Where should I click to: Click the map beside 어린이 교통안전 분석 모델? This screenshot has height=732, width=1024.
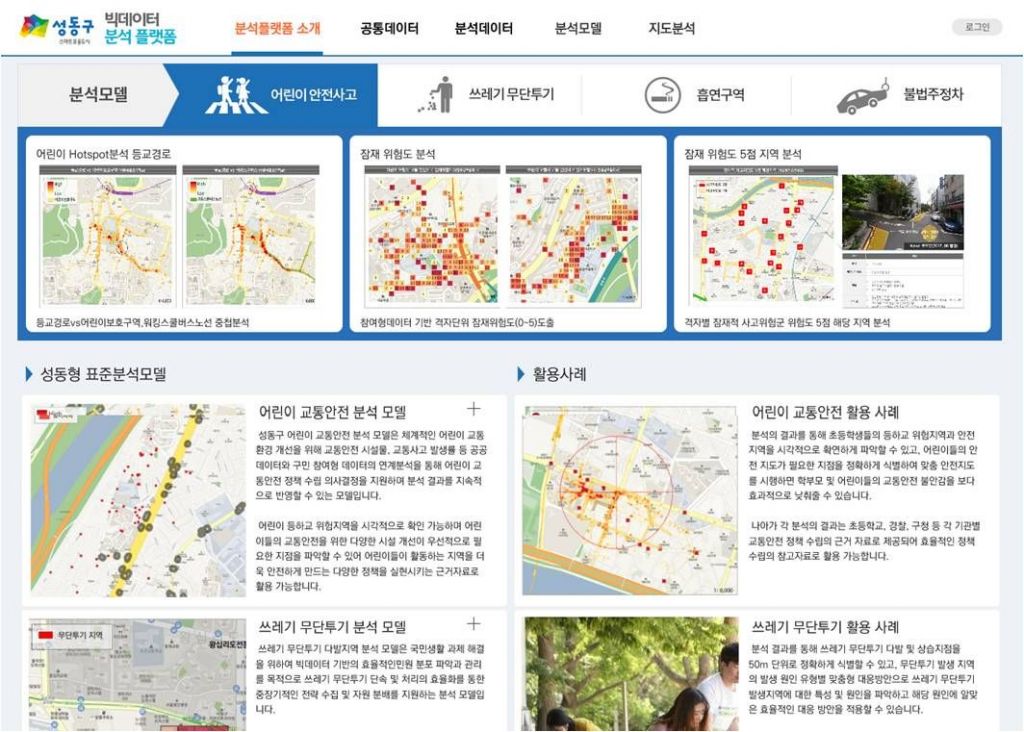coord(138,500)
